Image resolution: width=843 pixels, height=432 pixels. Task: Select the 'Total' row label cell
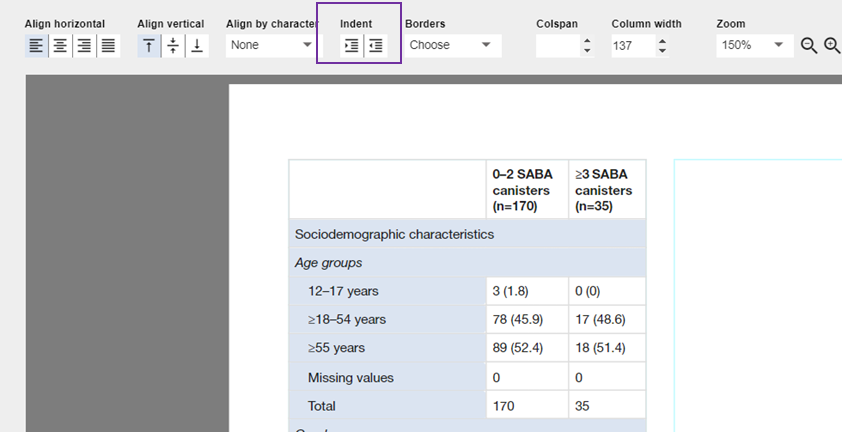coord(388,406)
